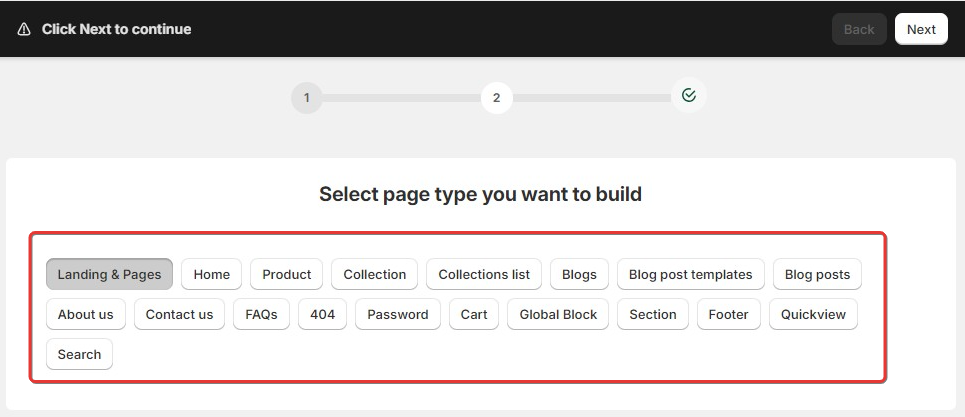965x417 pixels.
Task: Pick the 404 page type
Action: click(322, 314)
